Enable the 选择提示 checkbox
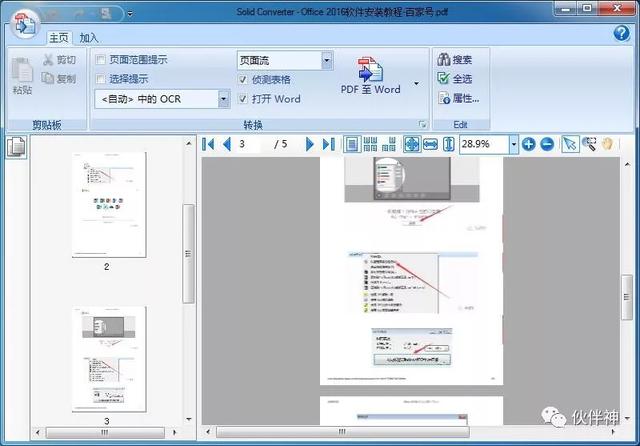Viewport: 640px width, 446px height. point(100,79)
